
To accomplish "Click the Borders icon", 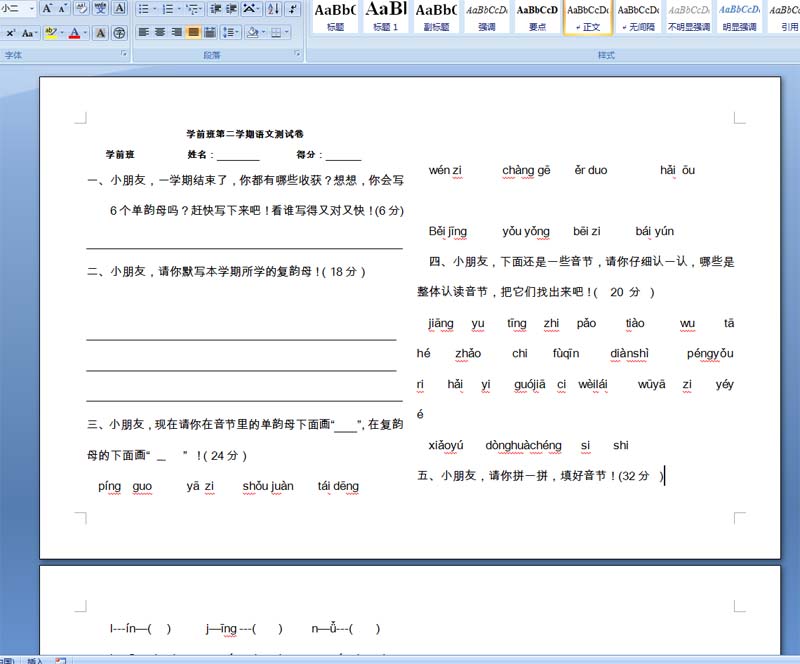I will tap(276, 33).
